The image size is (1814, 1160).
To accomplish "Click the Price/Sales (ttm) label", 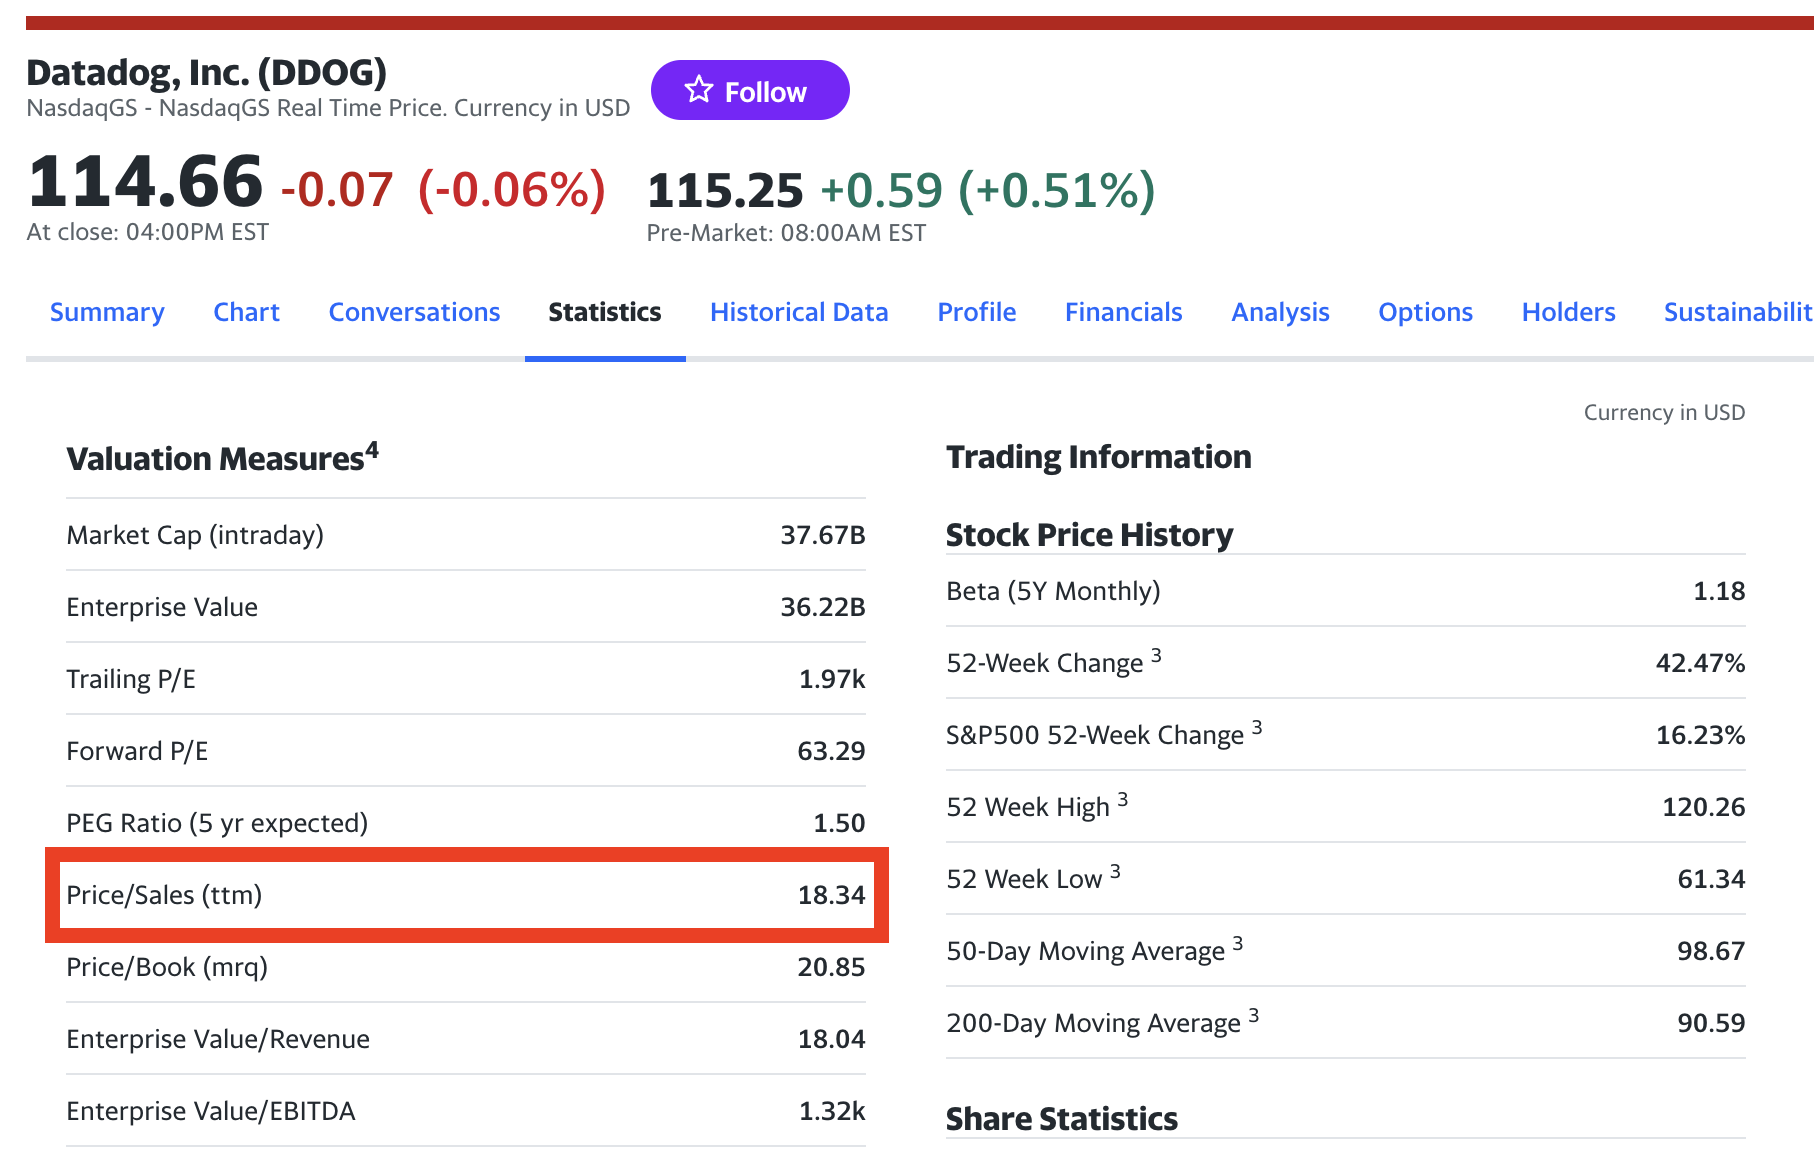I will point(164,895).
